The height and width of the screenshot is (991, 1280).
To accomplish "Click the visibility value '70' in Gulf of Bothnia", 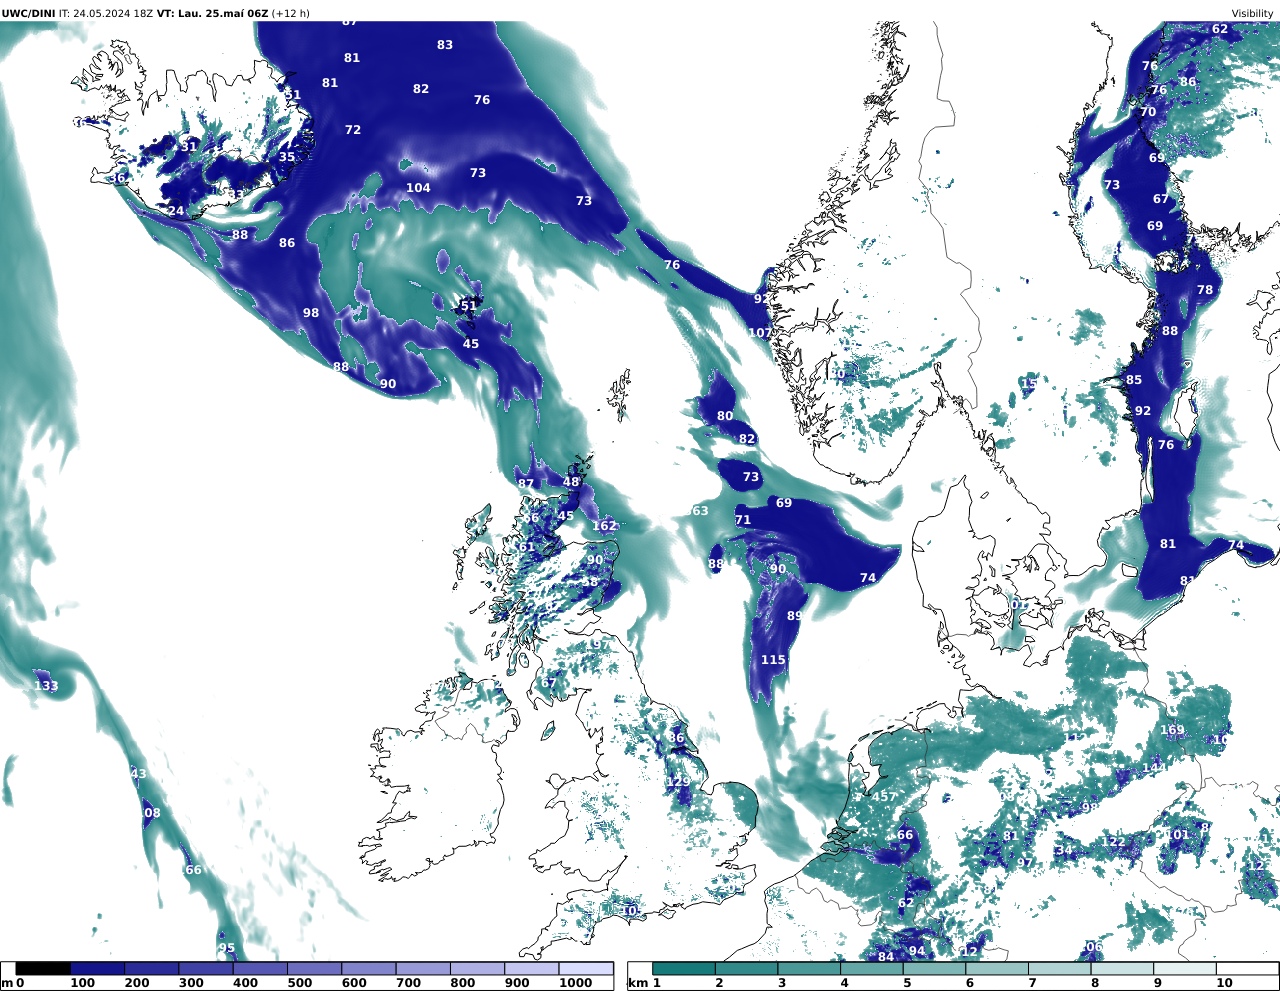I will (x=1148, y=112).
